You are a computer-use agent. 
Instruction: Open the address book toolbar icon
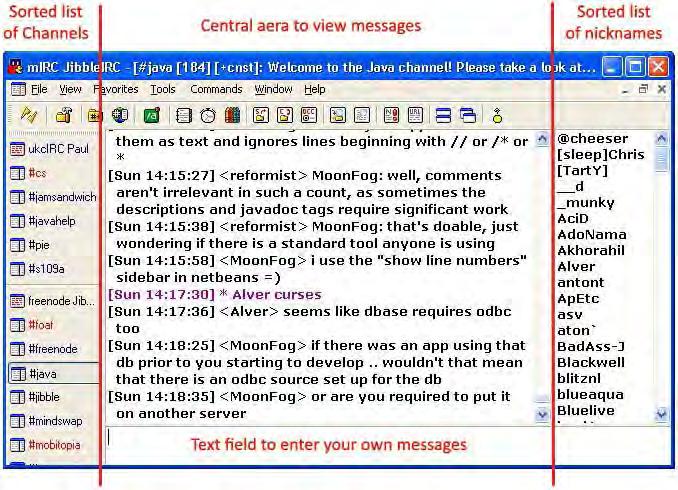click(184, 115)
